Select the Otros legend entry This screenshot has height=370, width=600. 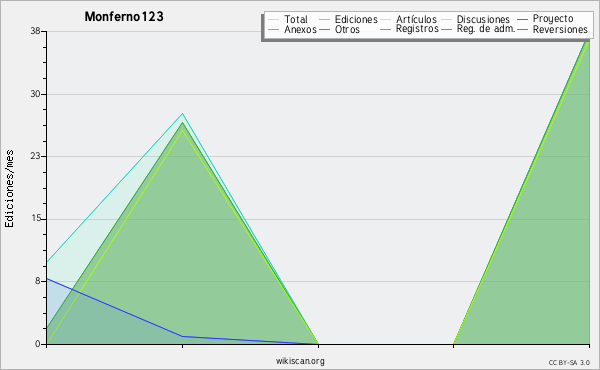(347, 29)
